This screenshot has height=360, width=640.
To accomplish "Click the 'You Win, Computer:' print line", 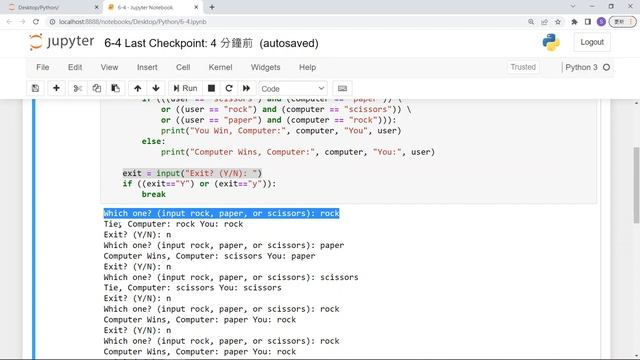I will (281, 131).
